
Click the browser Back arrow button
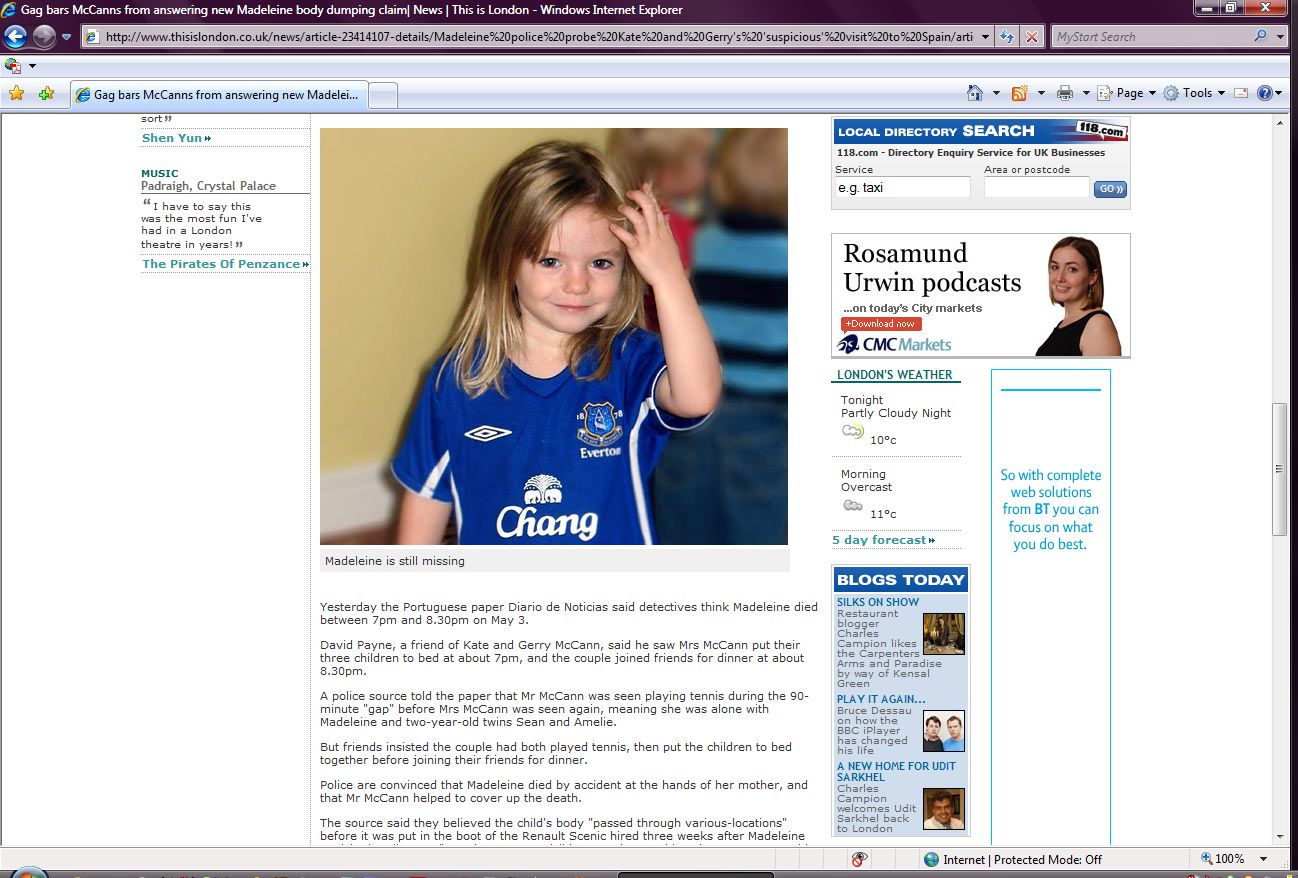coord(15,37)
